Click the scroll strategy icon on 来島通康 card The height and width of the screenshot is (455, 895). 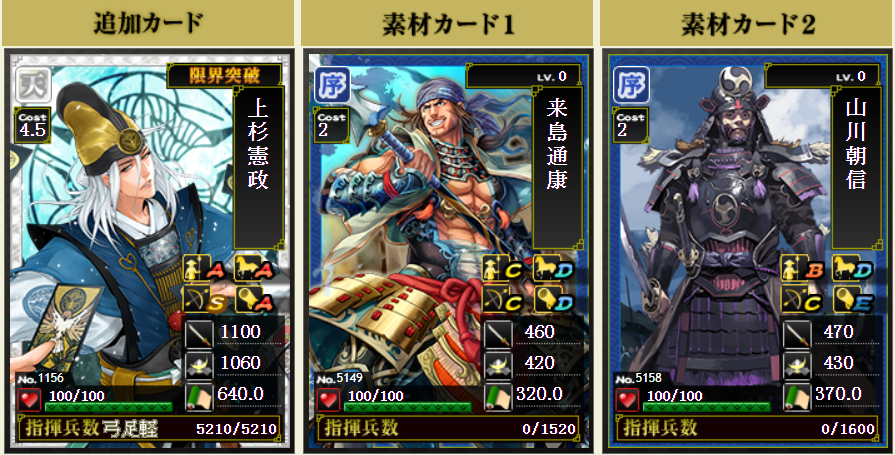[x=498, y=396]
